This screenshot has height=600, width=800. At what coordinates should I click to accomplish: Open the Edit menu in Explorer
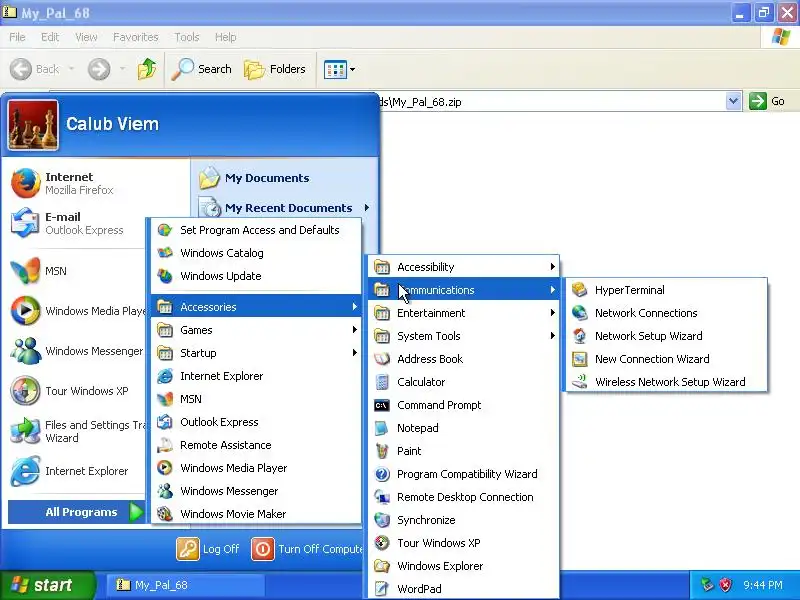[x=49, y=37]
